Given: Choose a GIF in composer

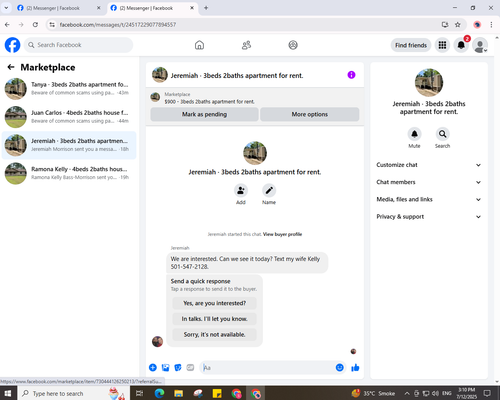Looking at the screenshot, I should pos(190,368).
